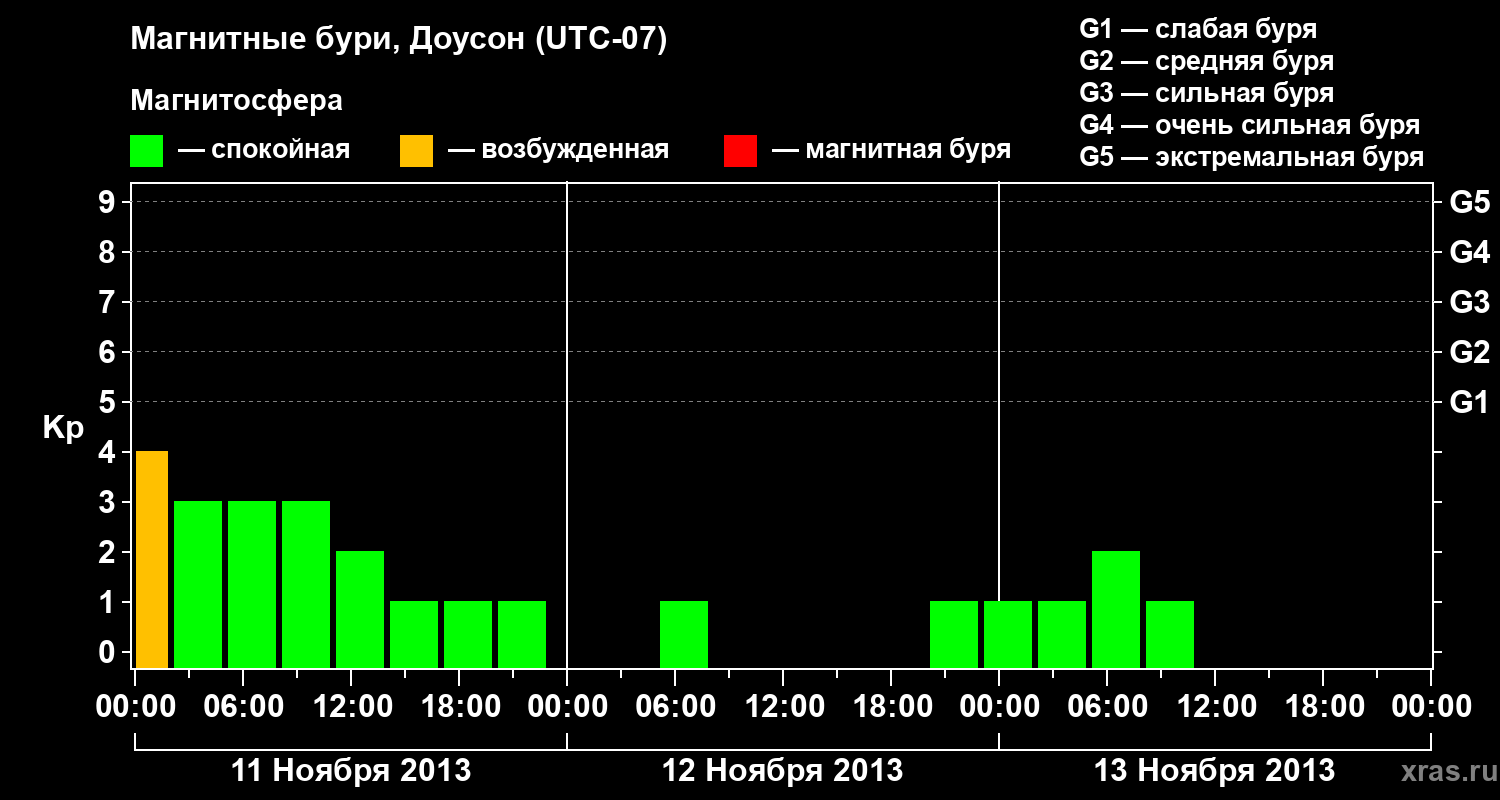Click the 'G4 — очень сильная буря' legend line
This screenshot has height=800, width=1500.
[x=1250, y=125]
